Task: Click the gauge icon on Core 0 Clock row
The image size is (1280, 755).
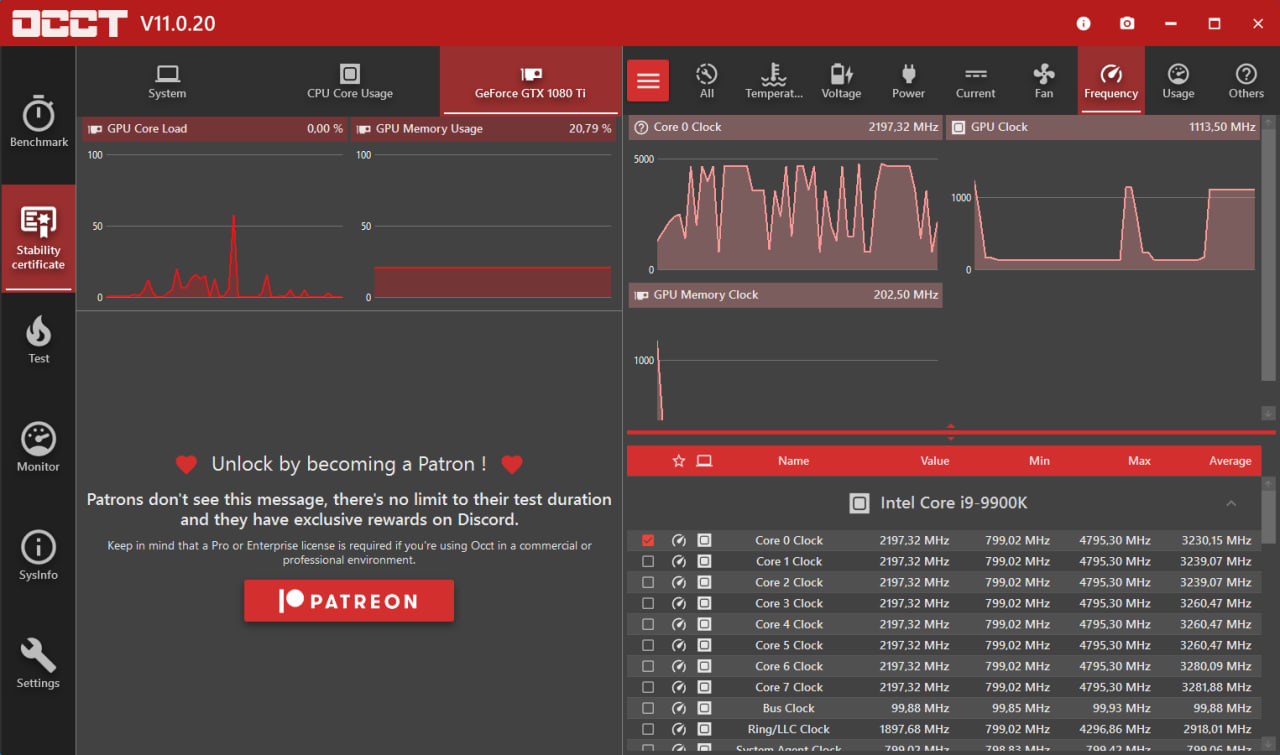Action: coord(679,540)
